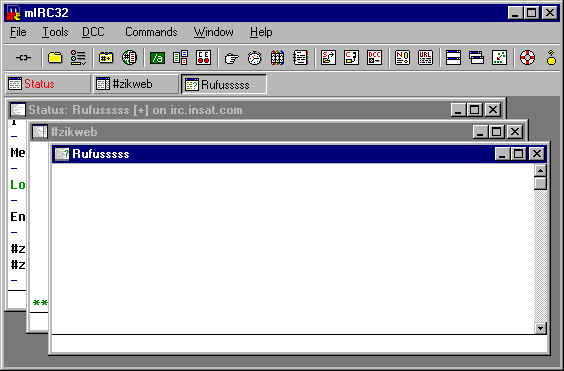Close the Rufusssss query window
The width and height of the screenshot is (564, 371).
(x=537, y=154)
